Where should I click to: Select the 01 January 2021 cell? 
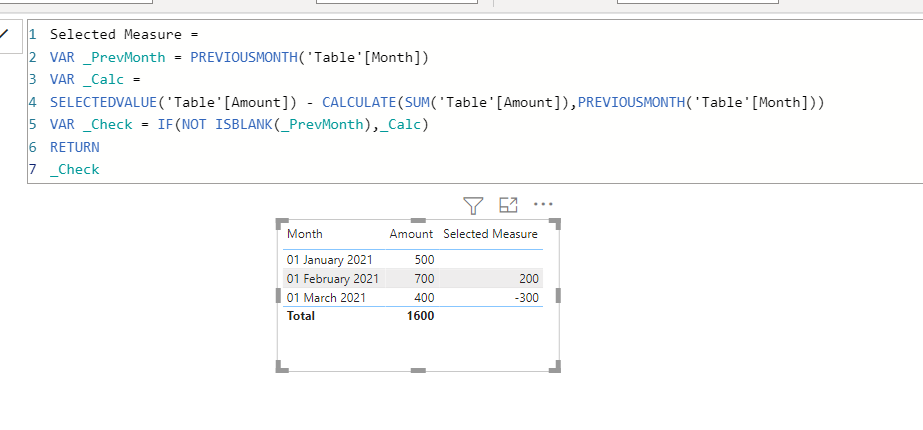(330, 260)
